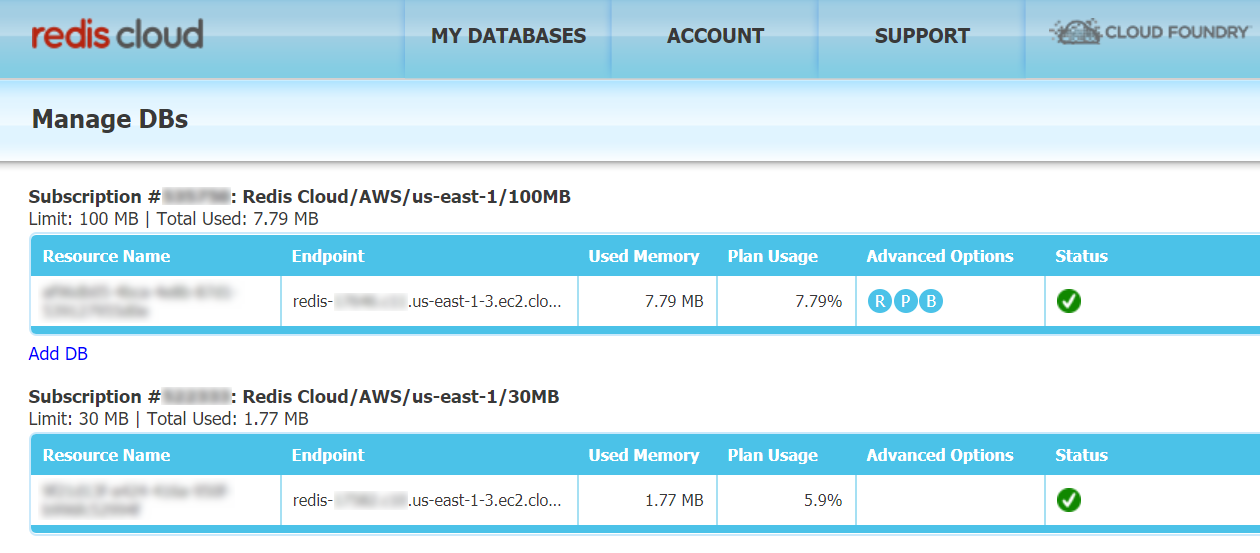Image resolution: width=1260 pixels, height=553 pixels.
Task: Click the 100MB subscription title
Action: coord(300,197)
